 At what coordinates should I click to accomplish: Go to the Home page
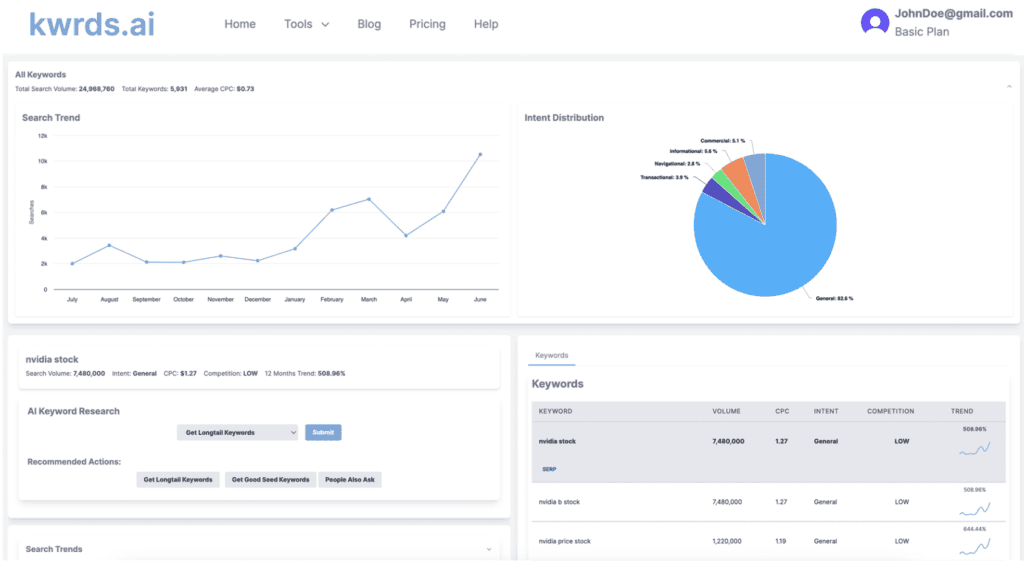pyautogui.click(x=240, y=24)
